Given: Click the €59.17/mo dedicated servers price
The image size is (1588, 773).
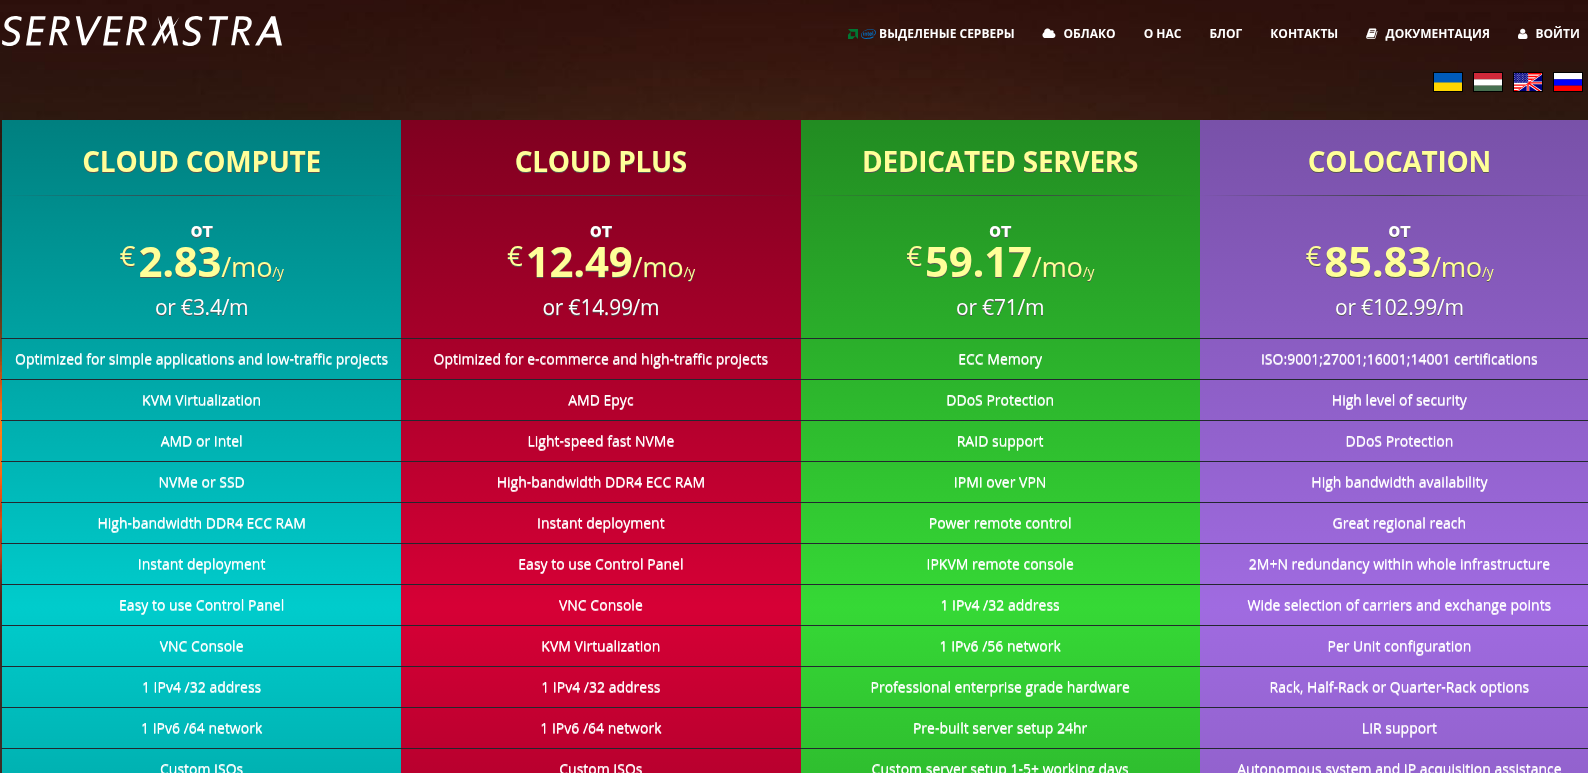Looking at the screenshot, I should [1000, 263].
